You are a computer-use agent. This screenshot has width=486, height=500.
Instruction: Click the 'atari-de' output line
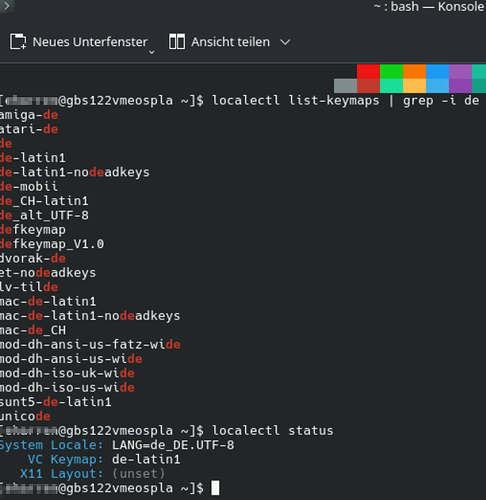tap(29, 129)
